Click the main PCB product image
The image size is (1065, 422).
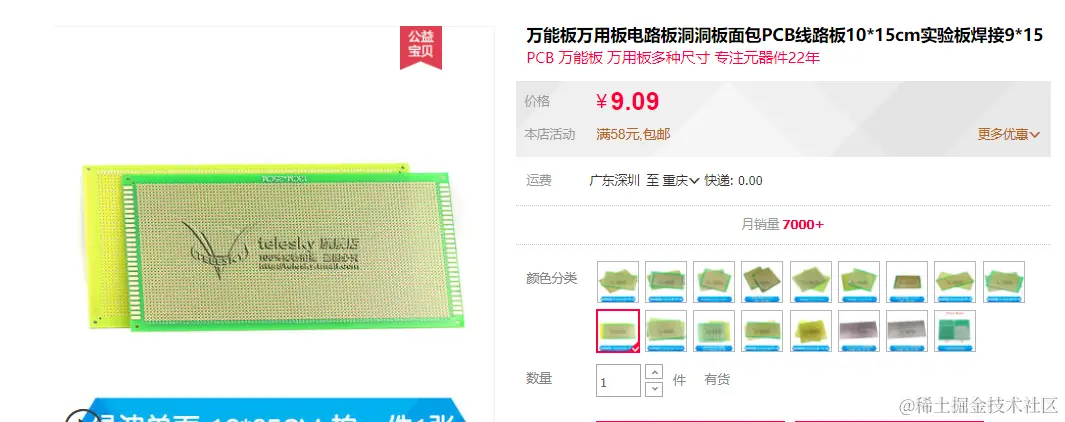click(x=274, y=245)
